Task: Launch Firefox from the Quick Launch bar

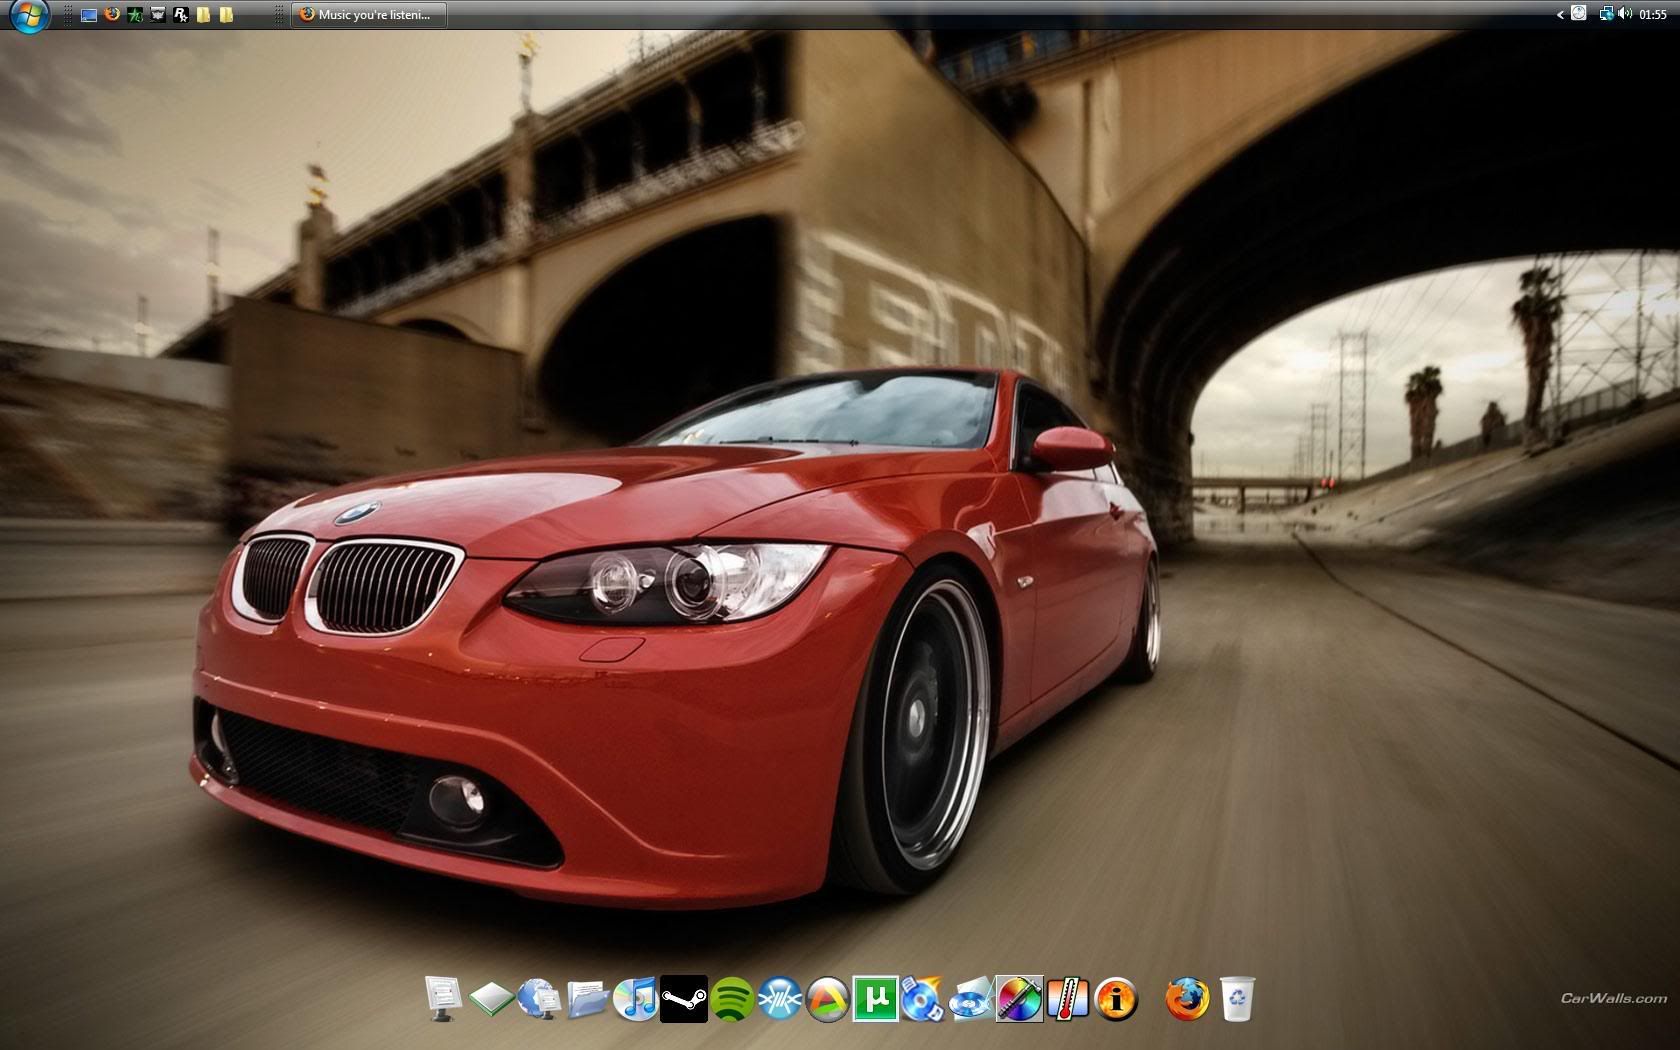Action: coord(112,14)
